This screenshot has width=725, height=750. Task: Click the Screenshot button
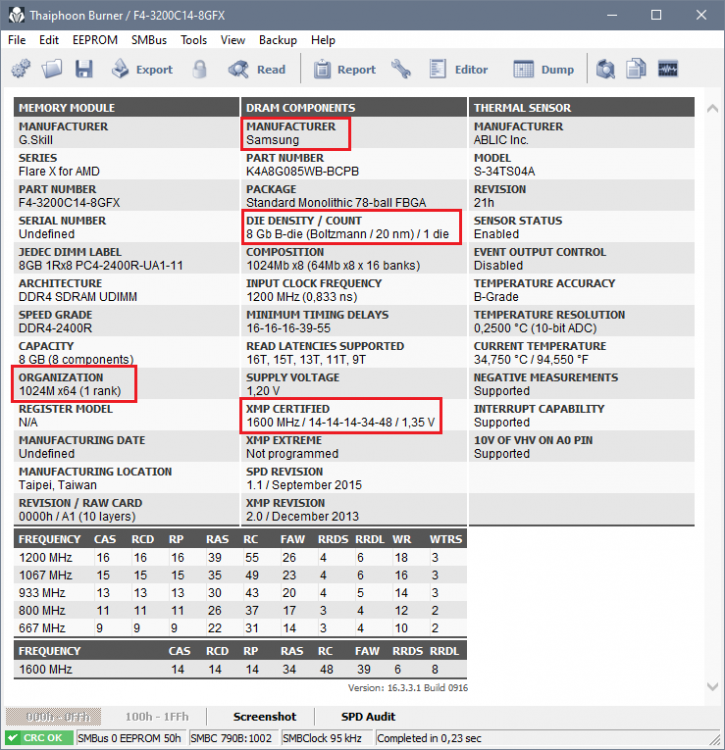265,717
